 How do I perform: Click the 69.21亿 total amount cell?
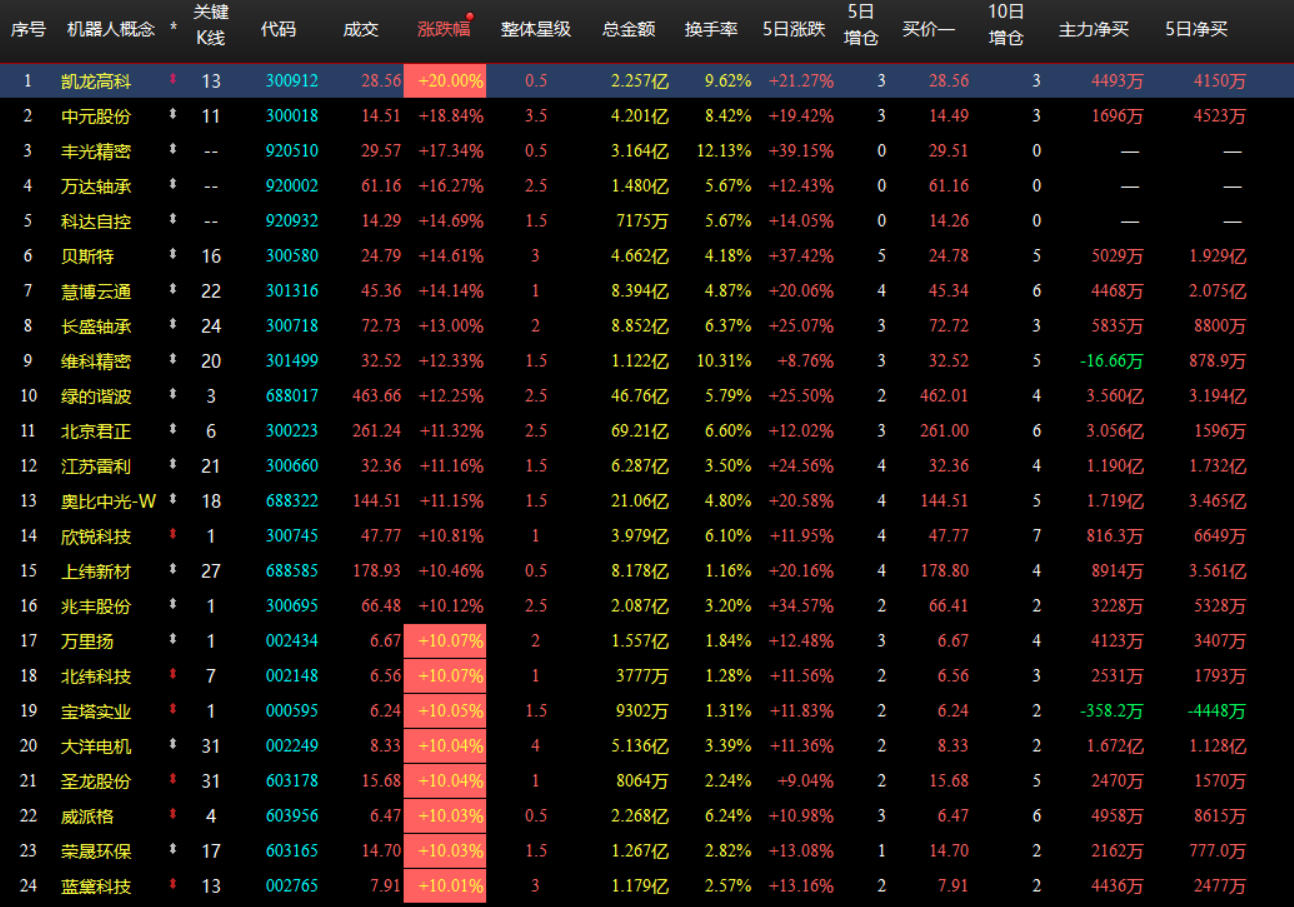point(640,431)
